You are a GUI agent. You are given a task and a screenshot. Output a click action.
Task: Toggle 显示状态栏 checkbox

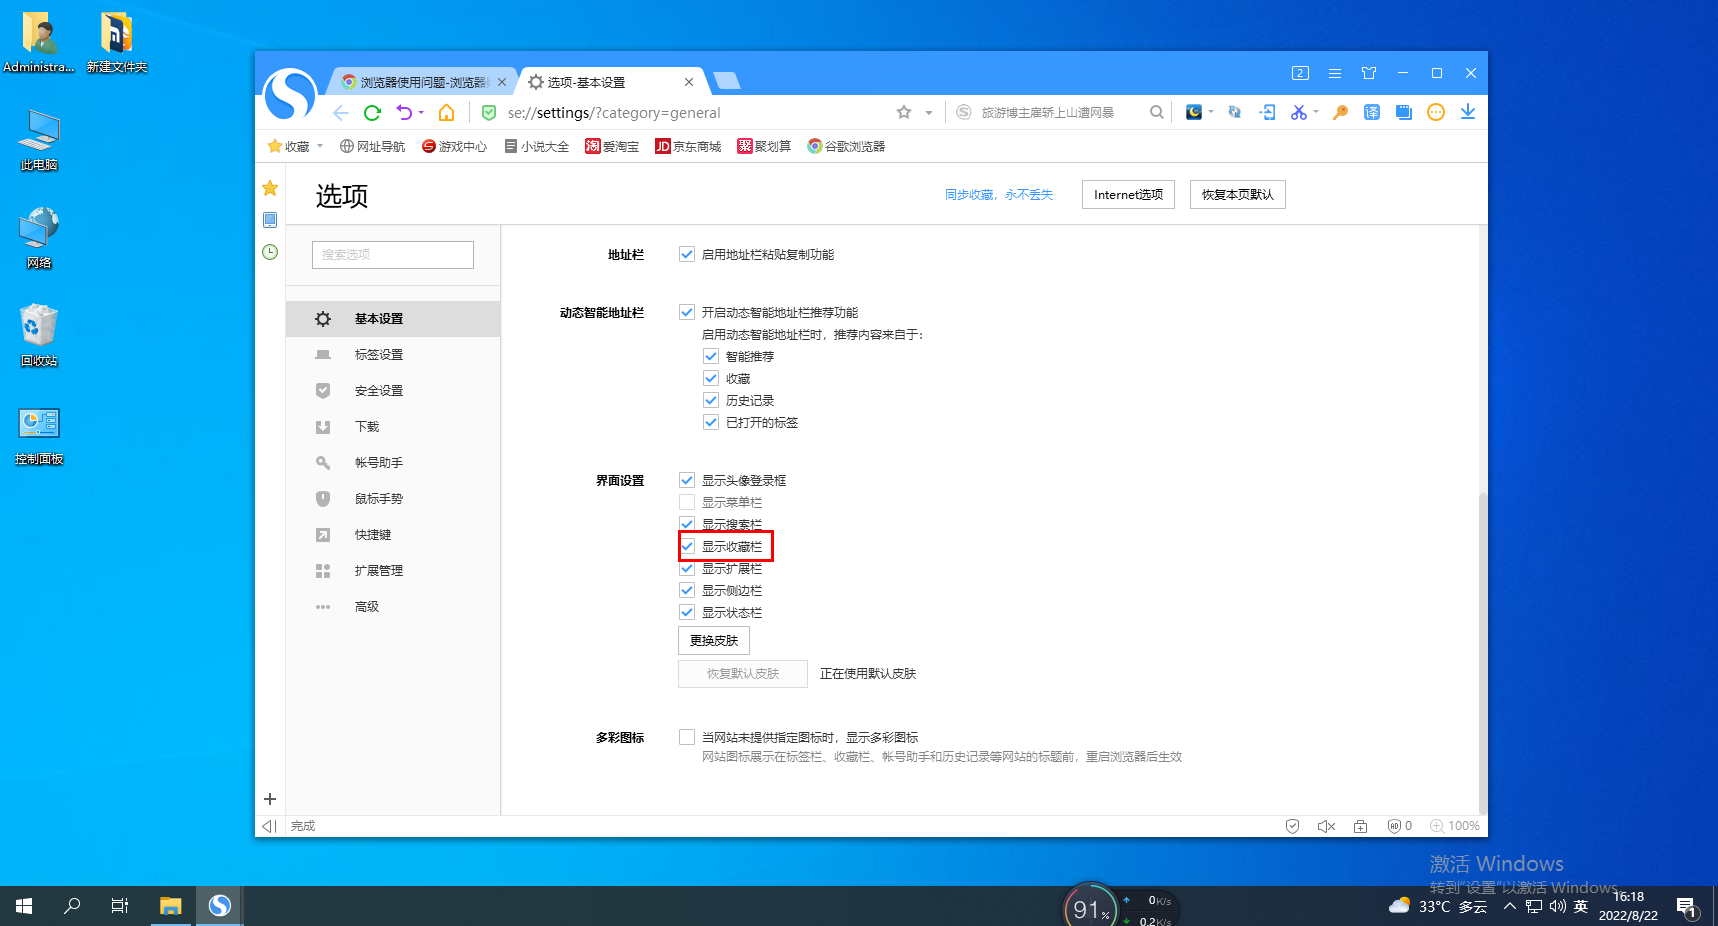[x=687, y=612]
